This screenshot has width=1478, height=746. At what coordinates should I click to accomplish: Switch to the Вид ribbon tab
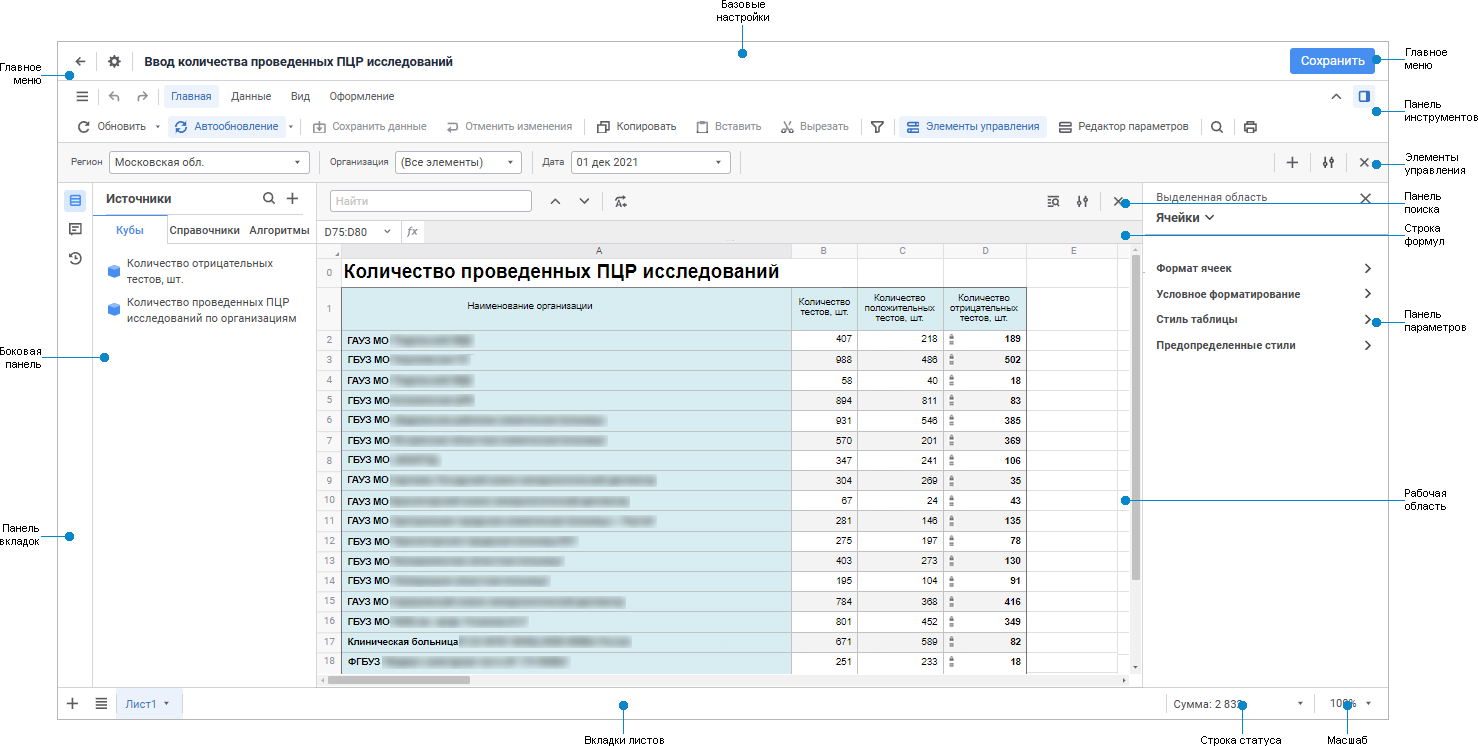(x=300, y=97)
